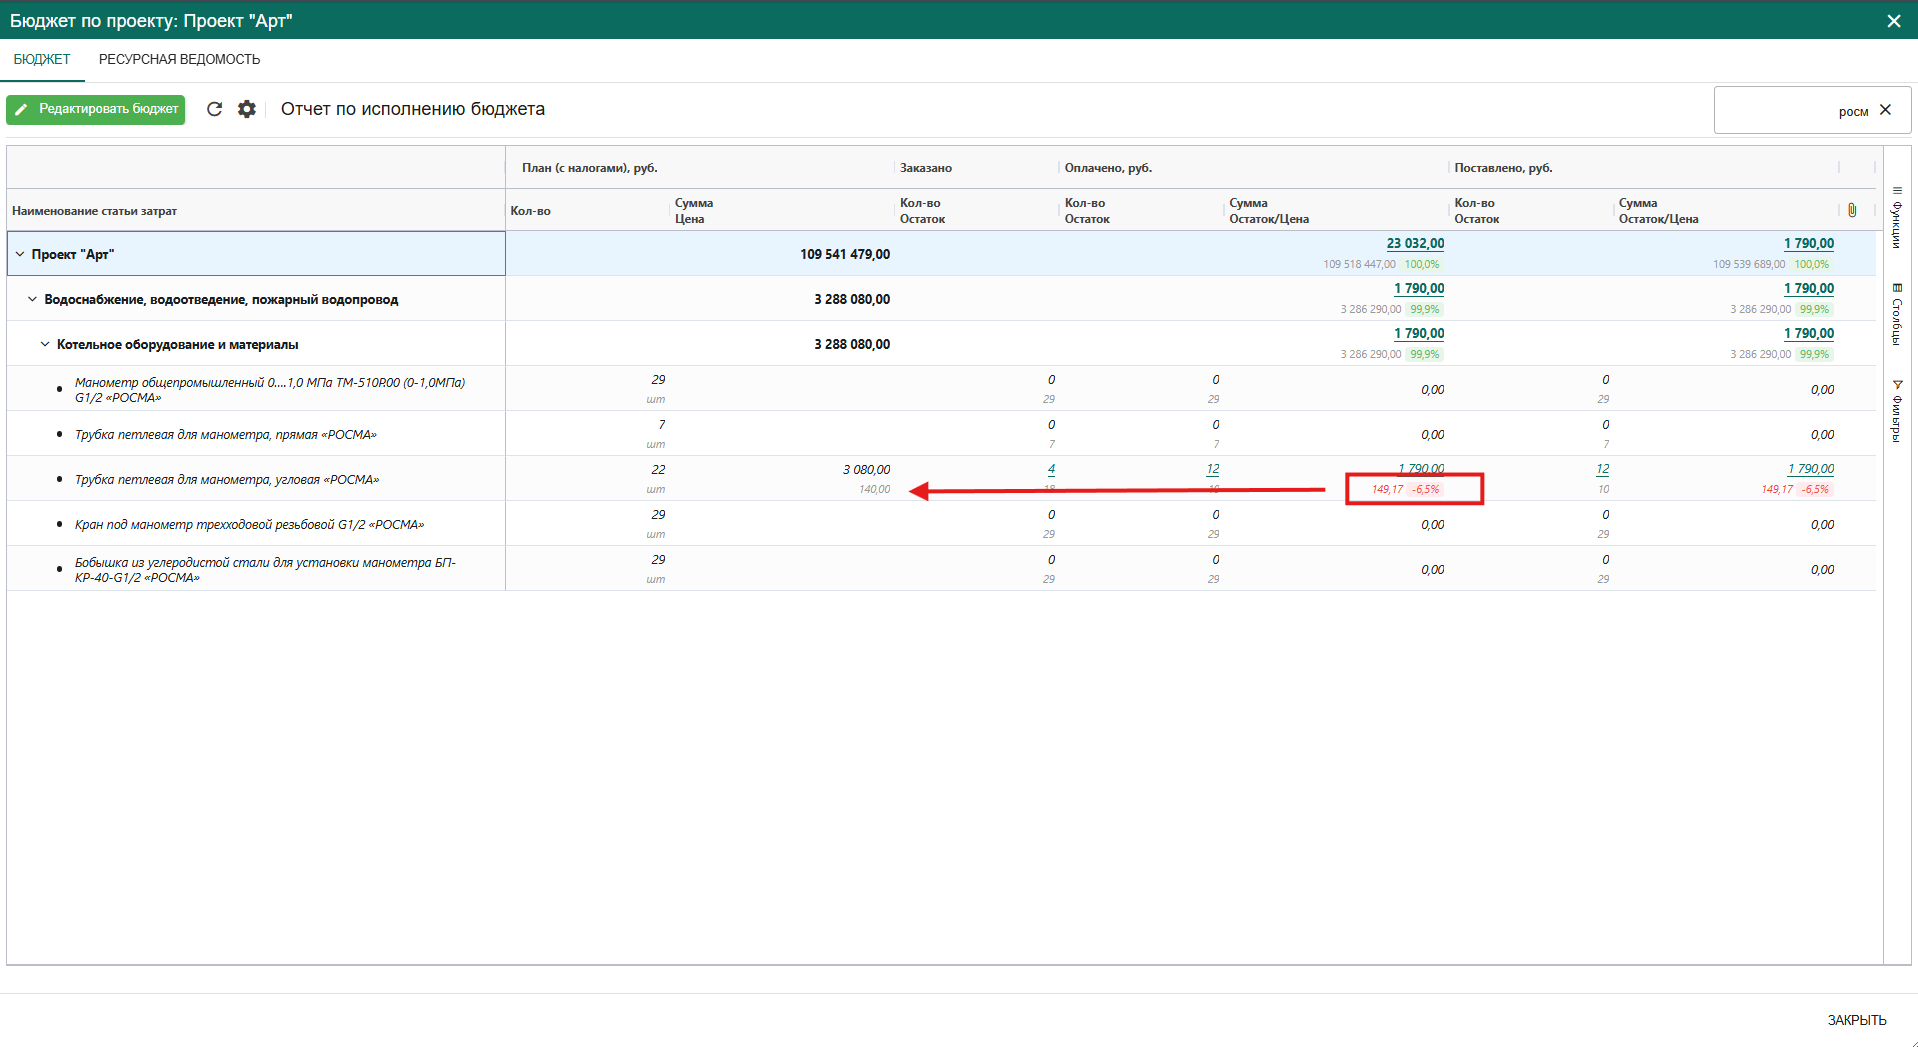Click the Редактировать бюджет button
1918x1047 pixels.
(x=96, y=109)
